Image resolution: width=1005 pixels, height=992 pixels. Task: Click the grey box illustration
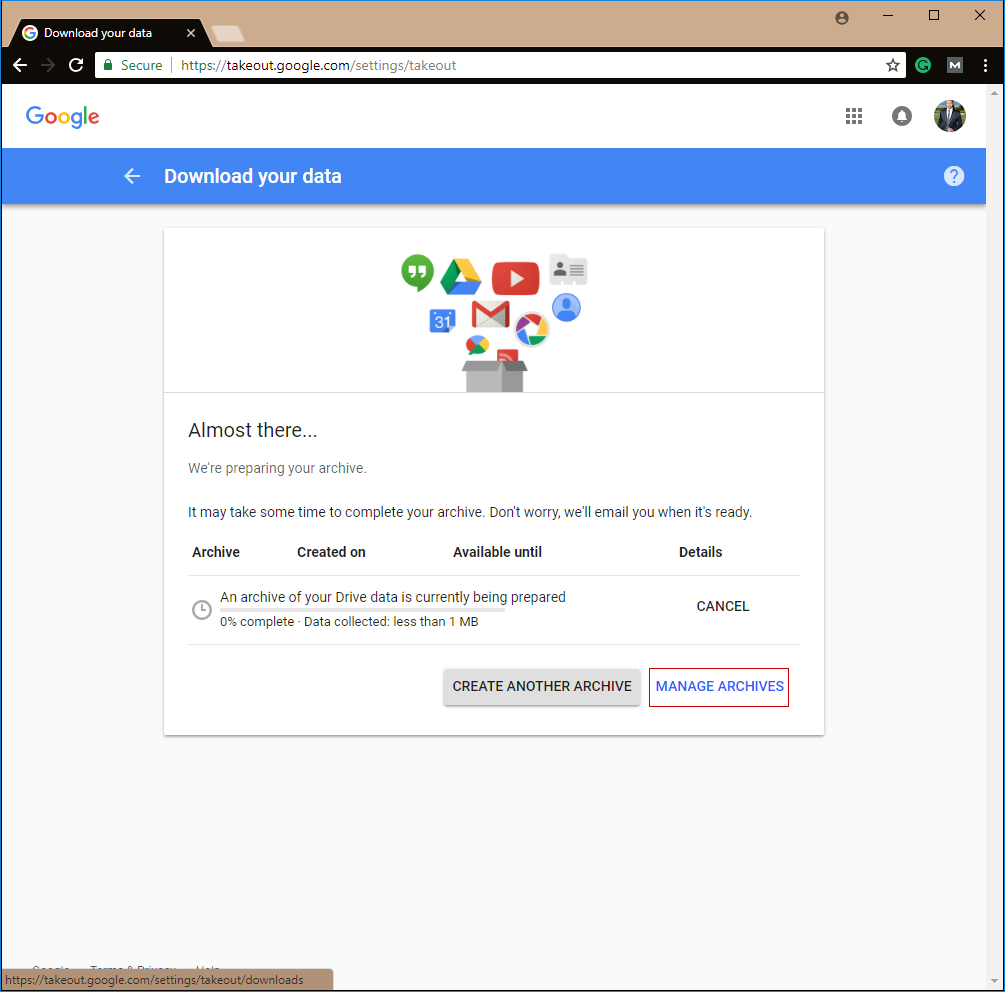pos(494,376)
